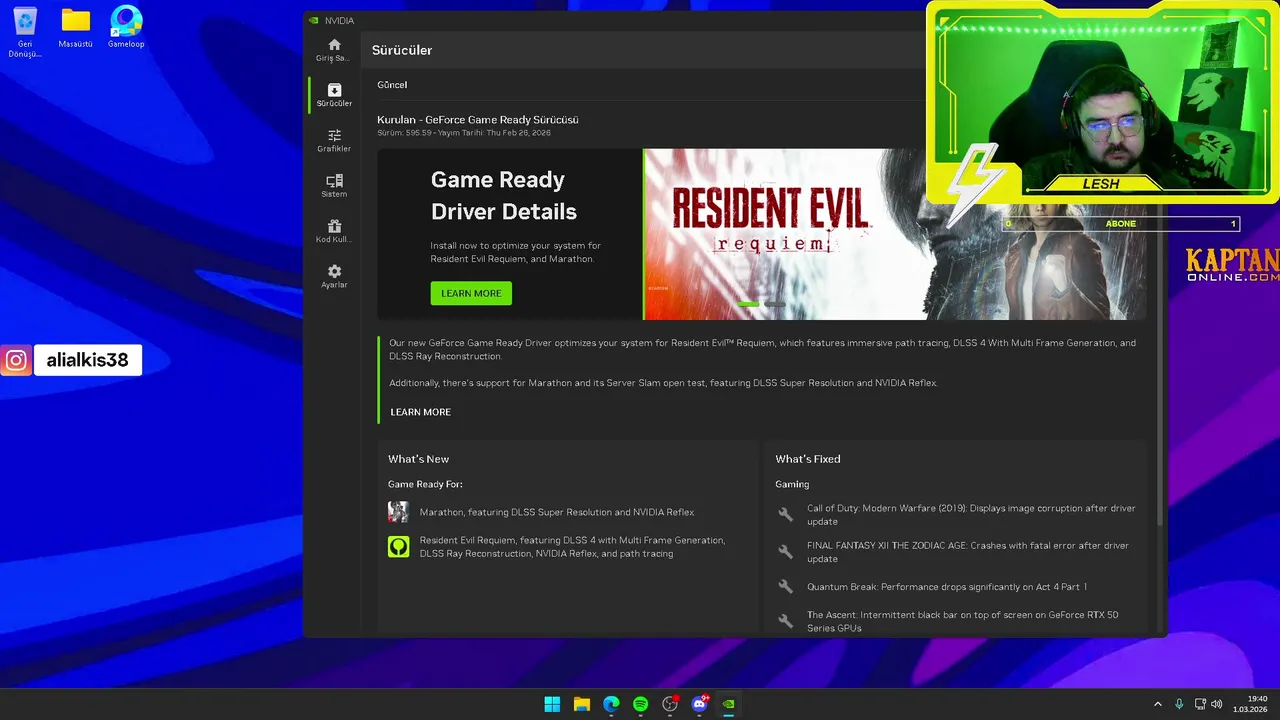The height and width of the screenshot is (720, 1280).
Task: Select the second carousel indicator dot
Action: 775,303
